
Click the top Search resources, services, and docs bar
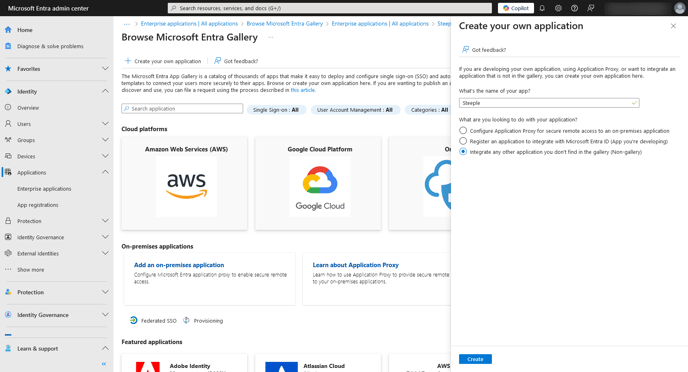tap(330, 8)
